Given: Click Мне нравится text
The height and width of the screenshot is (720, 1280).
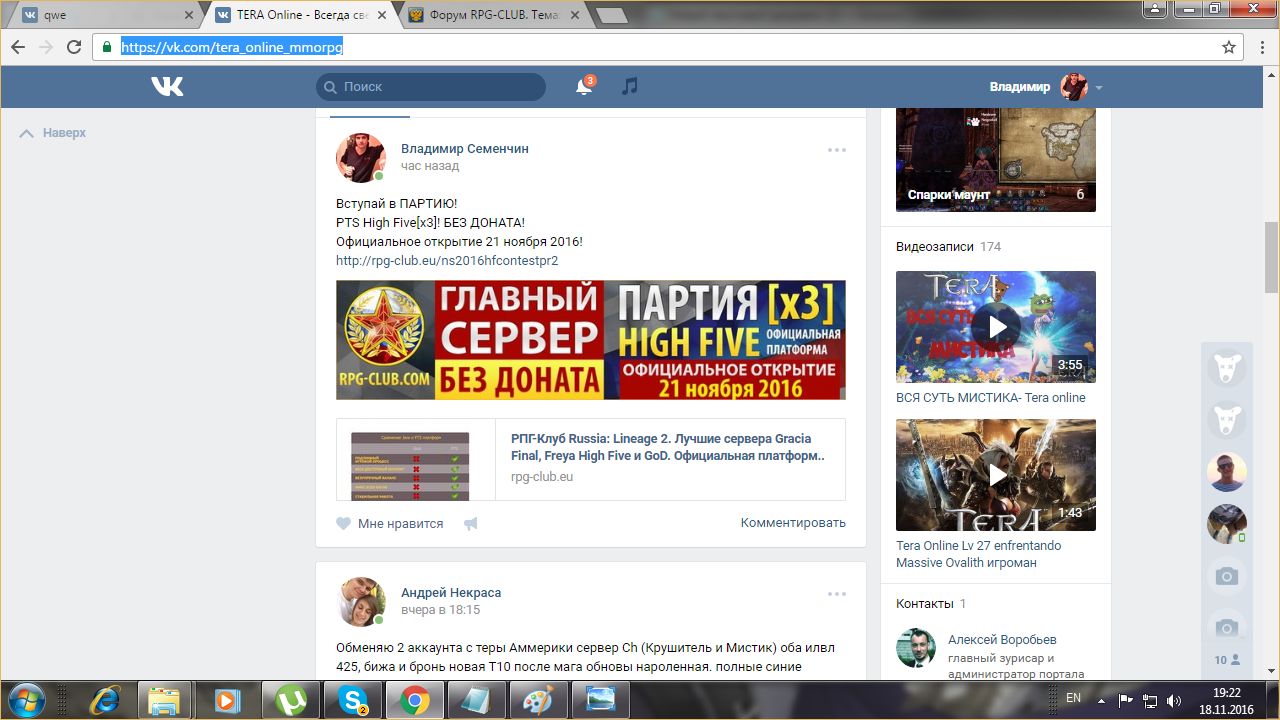Looking at the screenshot, I should pos(400,523).
